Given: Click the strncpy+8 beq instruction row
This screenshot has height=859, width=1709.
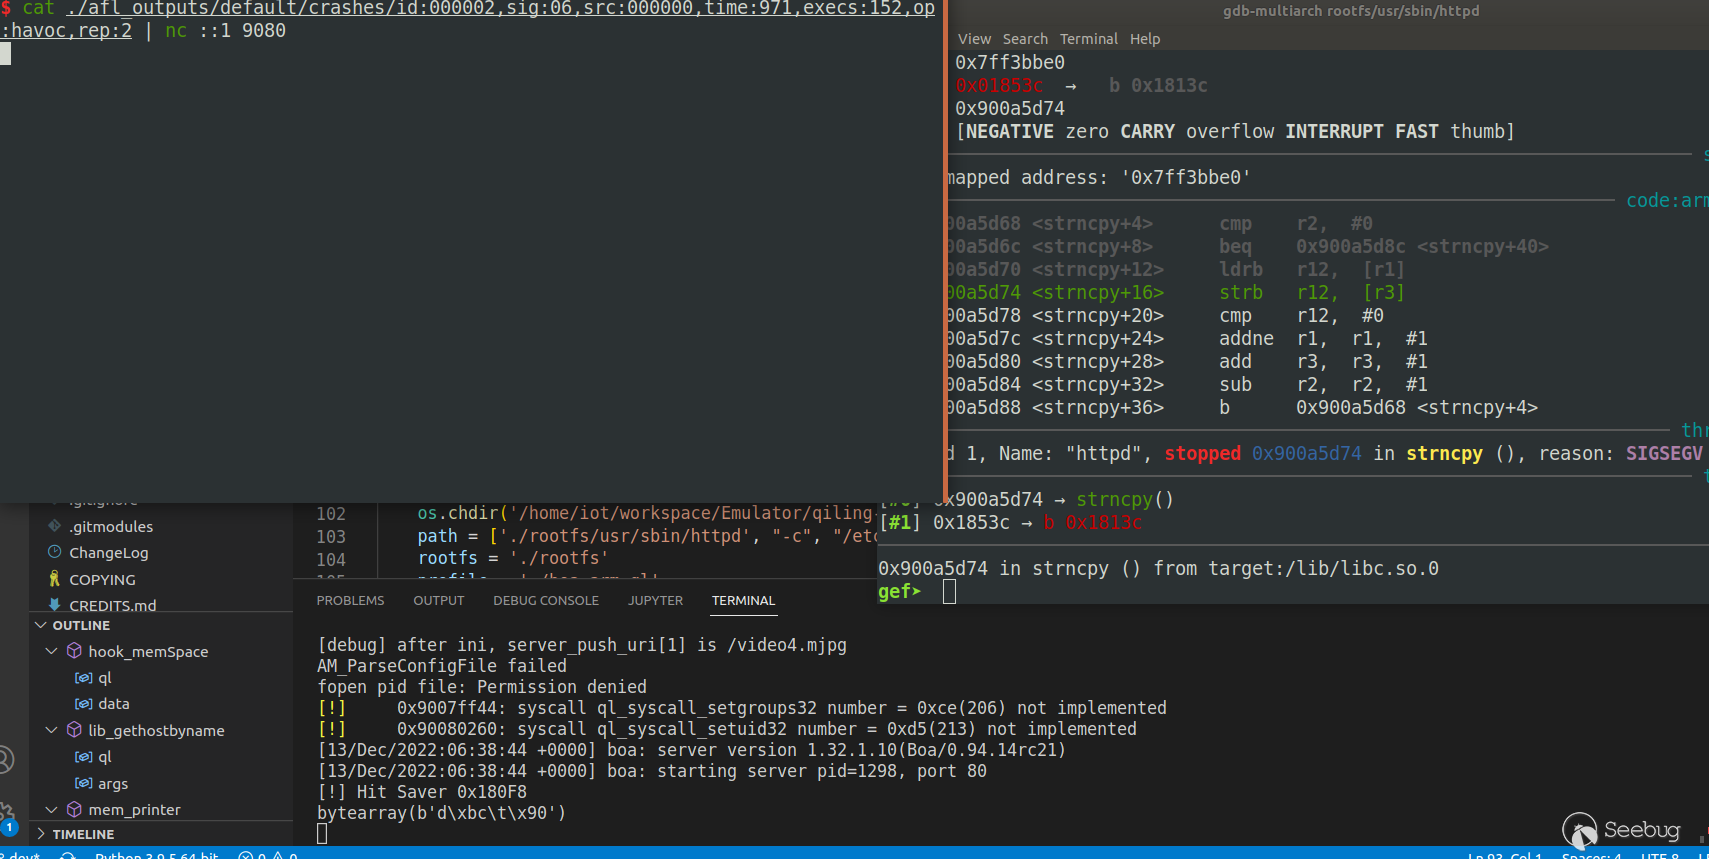Looking at the screenshot, I should tap(1247, 247).
